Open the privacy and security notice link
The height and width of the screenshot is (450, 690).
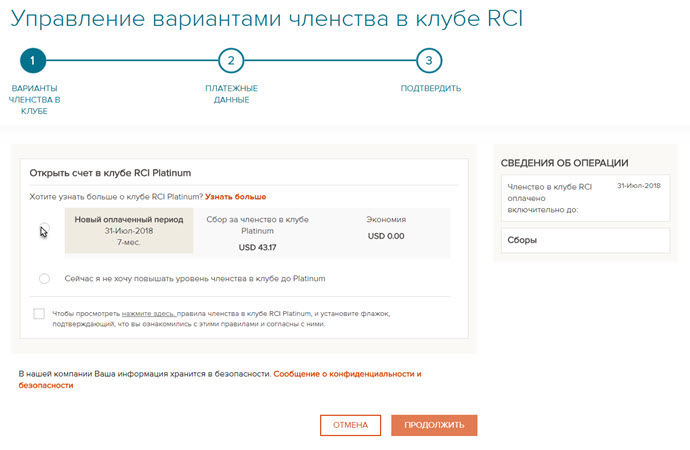tap(220, 379)
